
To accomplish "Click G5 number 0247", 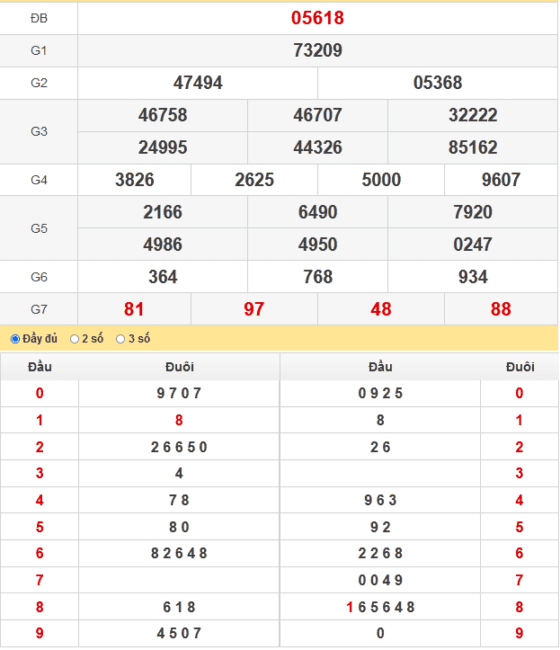I will 473,244.
